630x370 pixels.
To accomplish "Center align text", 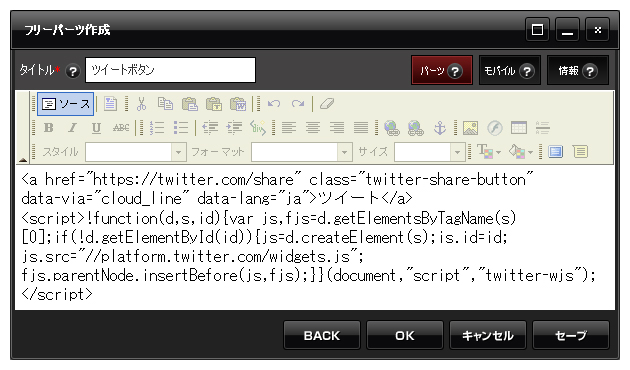I will tap(313, 128).
